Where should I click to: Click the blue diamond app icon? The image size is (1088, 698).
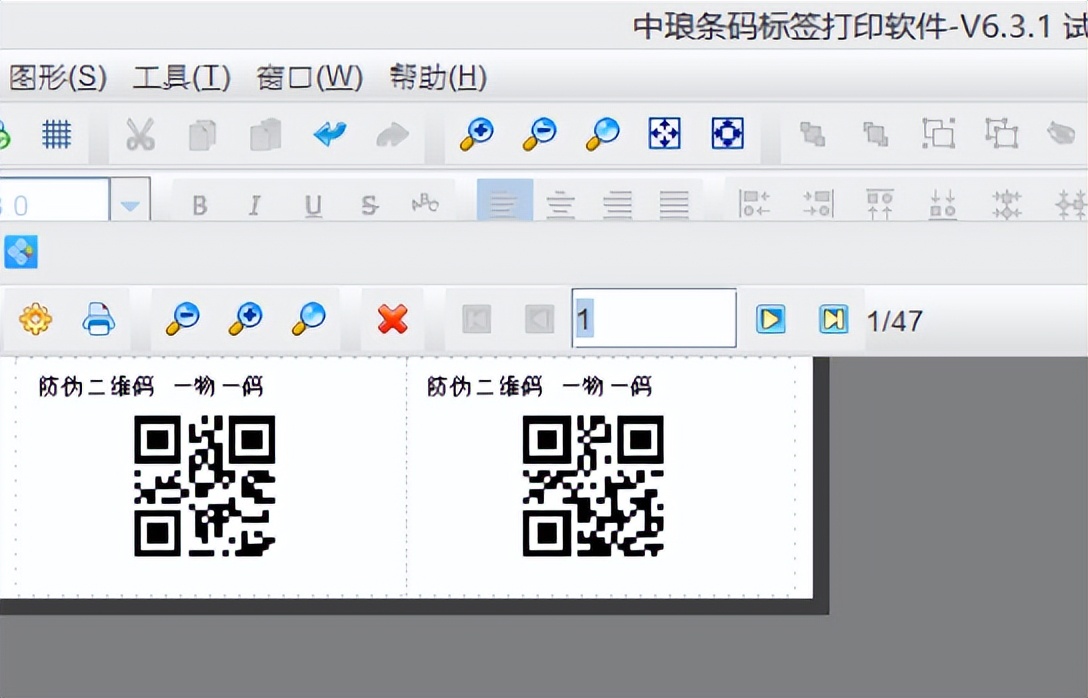coord(21,251)
